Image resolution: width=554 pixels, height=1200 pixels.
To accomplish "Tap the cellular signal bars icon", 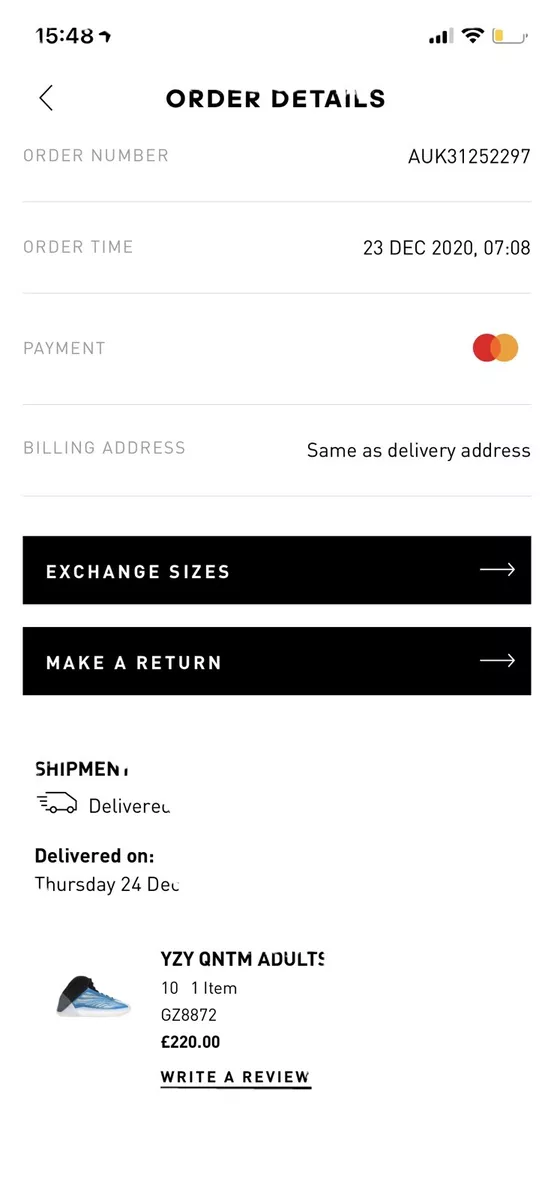I will [x=441, y=37].
